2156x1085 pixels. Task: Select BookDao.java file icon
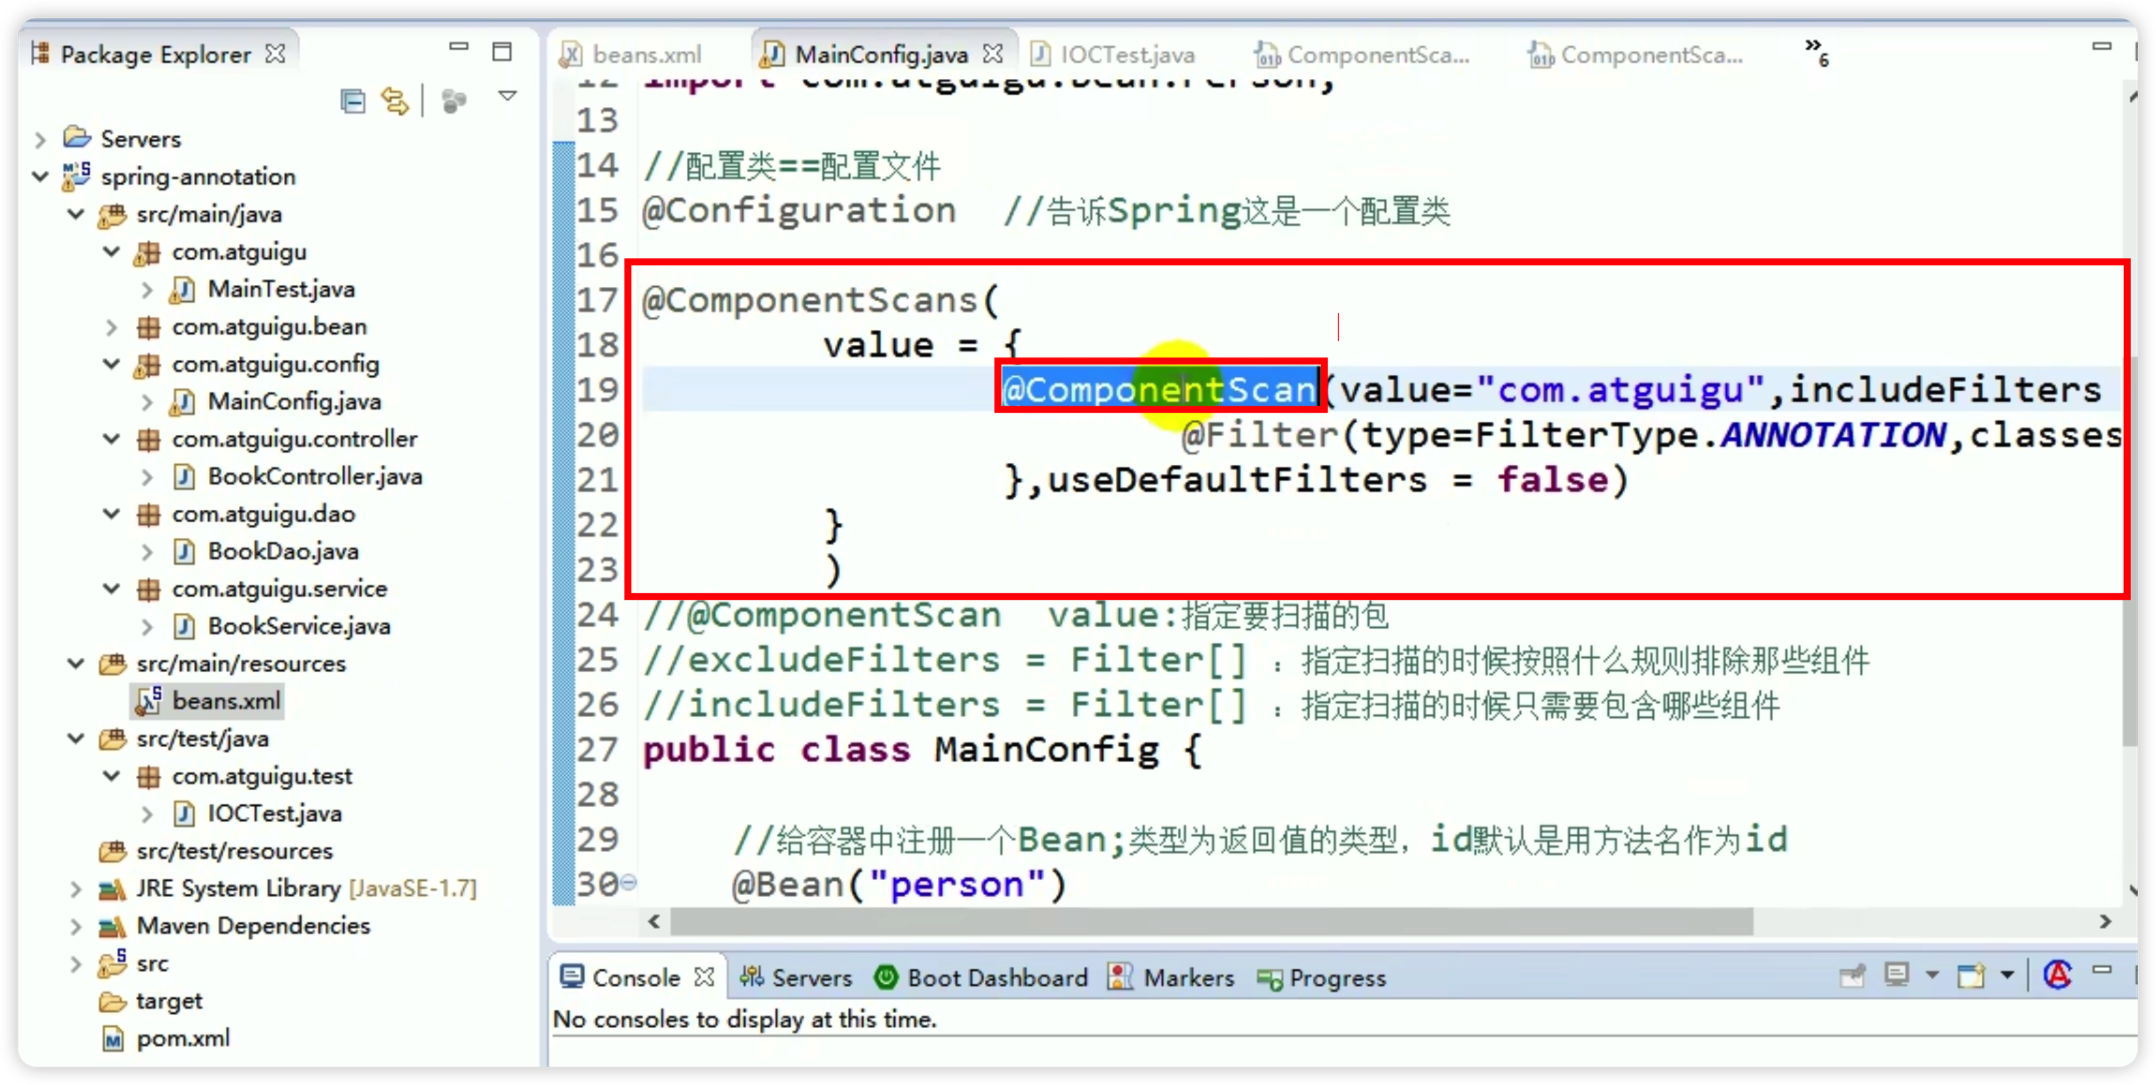(x=184, y=551)
